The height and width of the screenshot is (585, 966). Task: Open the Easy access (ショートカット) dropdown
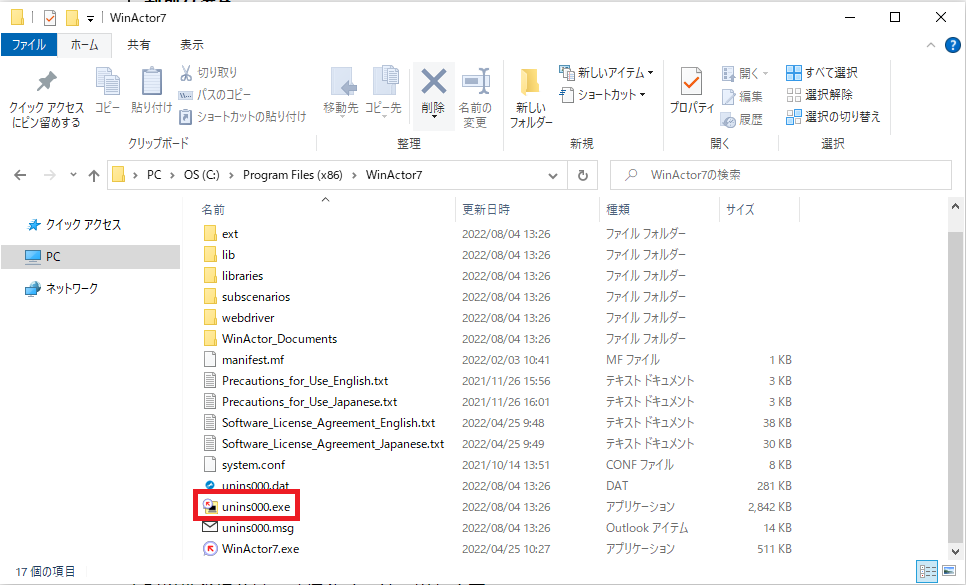point(603,95)
